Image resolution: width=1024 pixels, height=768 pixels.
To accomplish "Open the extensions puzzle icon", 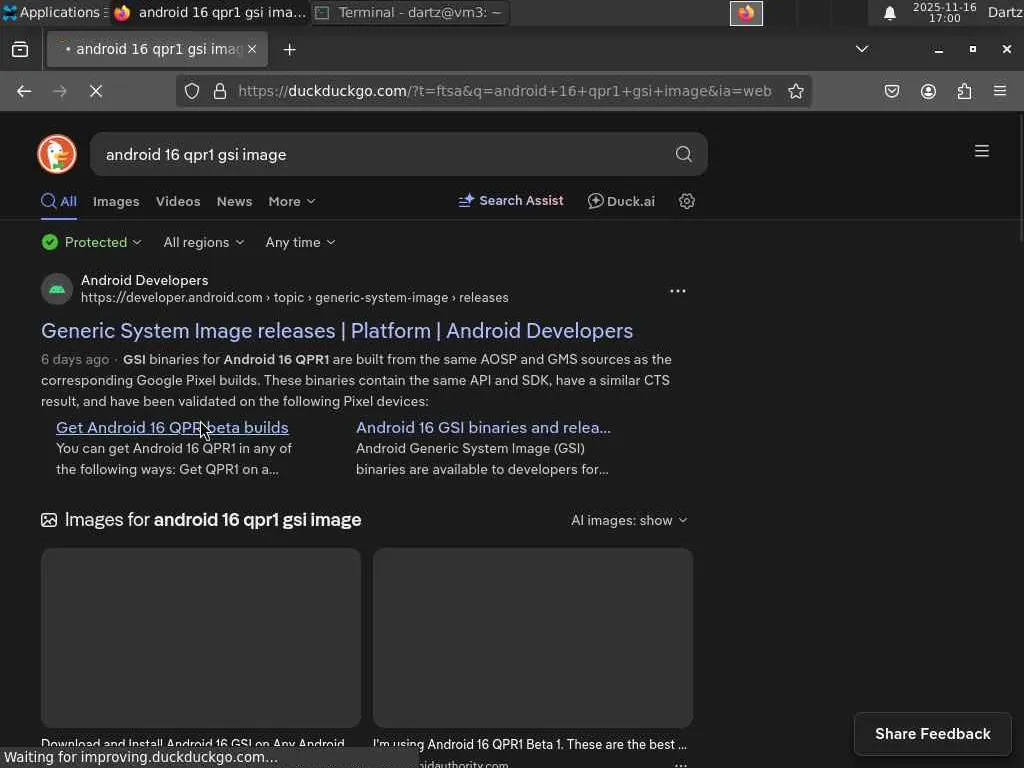I will (x=964, y=91).
